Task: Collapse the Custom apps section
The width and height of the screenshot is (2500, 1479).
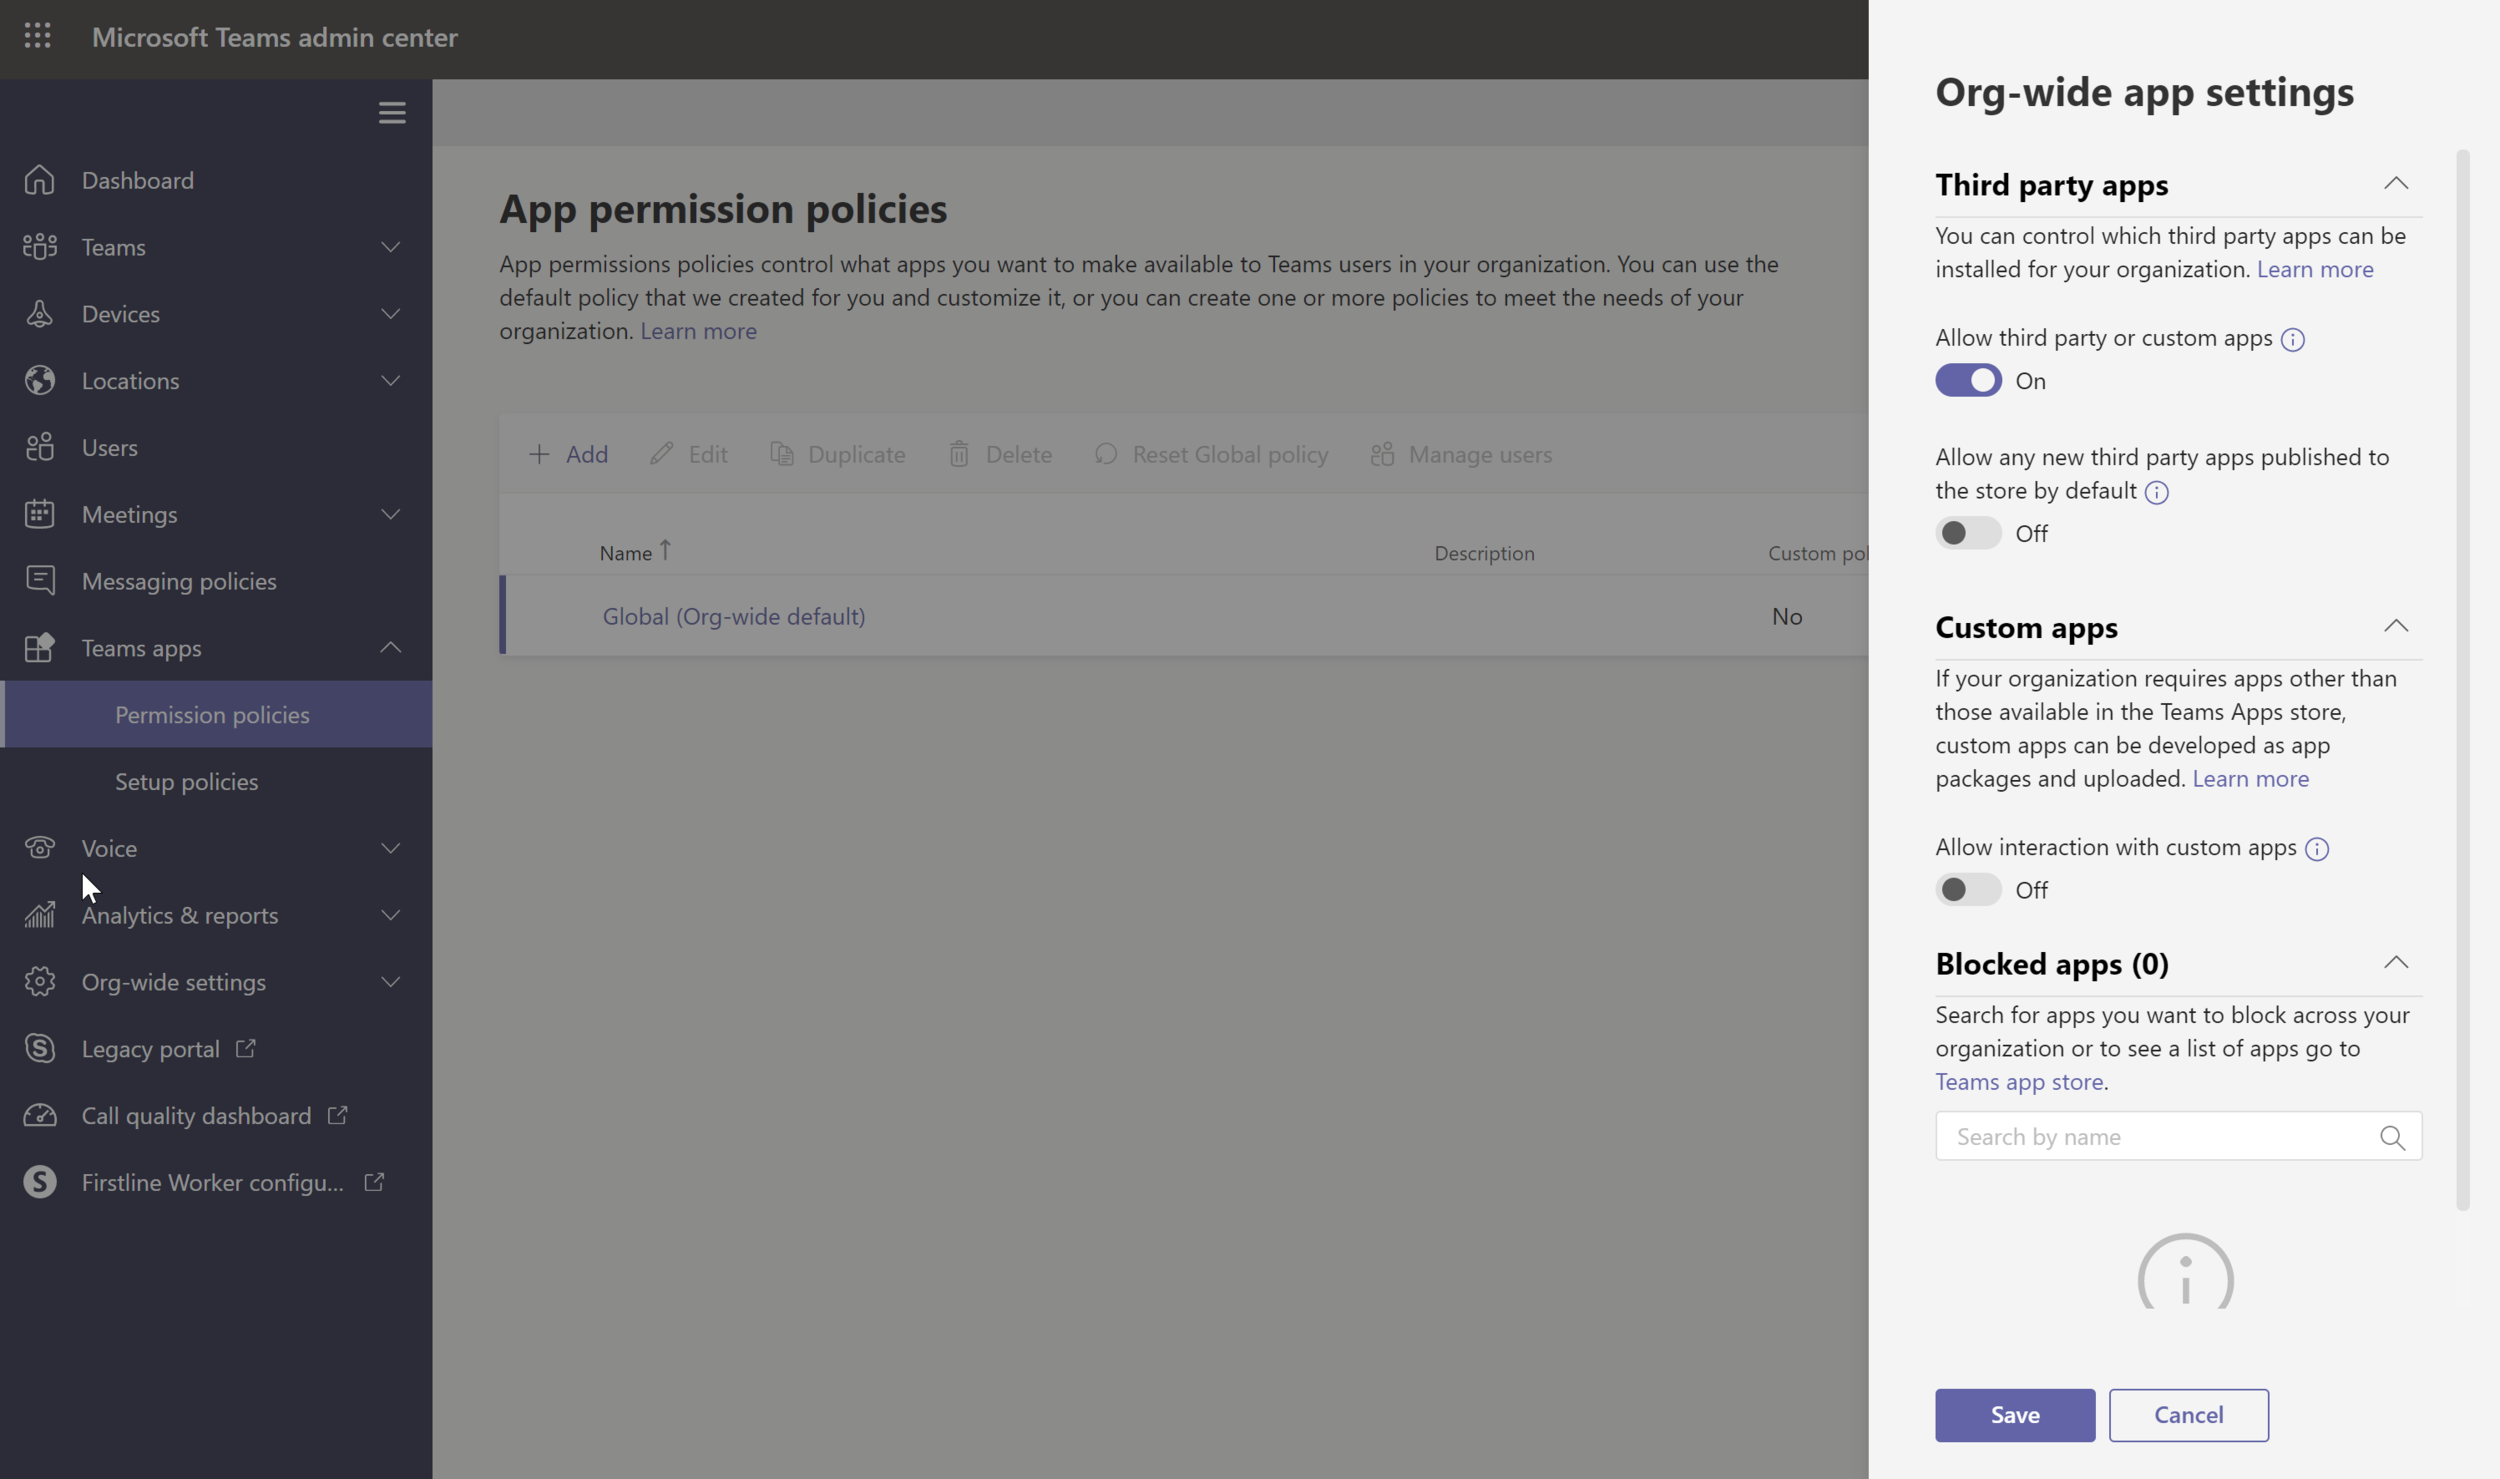Action: point(2395,626)
